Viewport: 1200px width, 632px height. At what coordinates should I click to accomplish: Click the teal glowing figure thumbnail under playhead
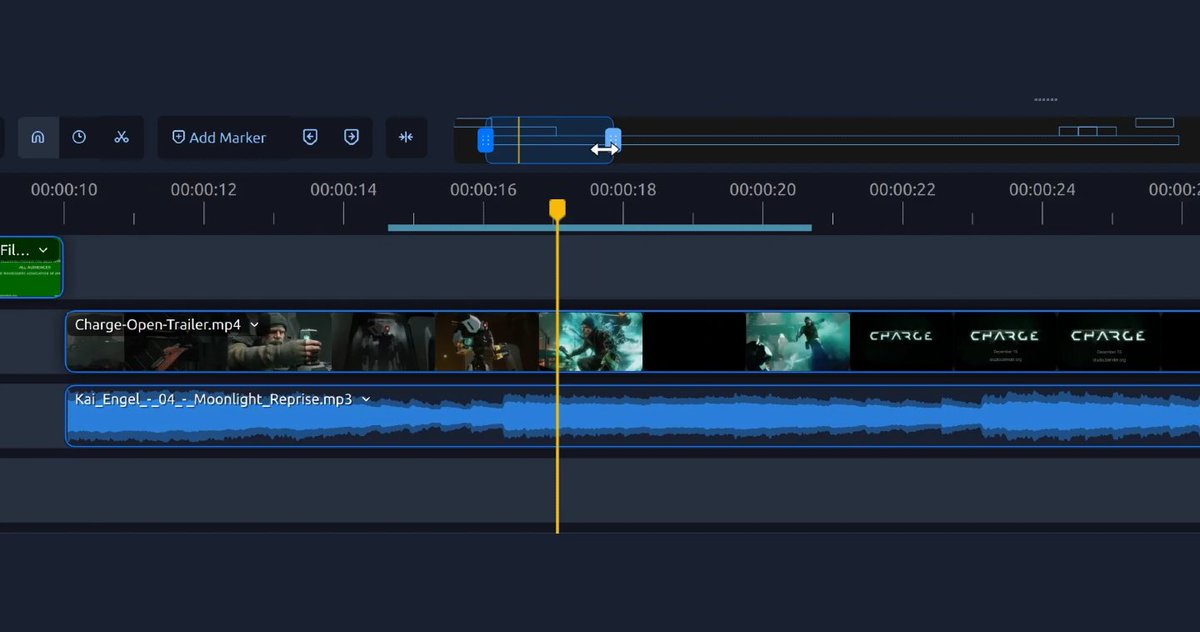[590, 342]
